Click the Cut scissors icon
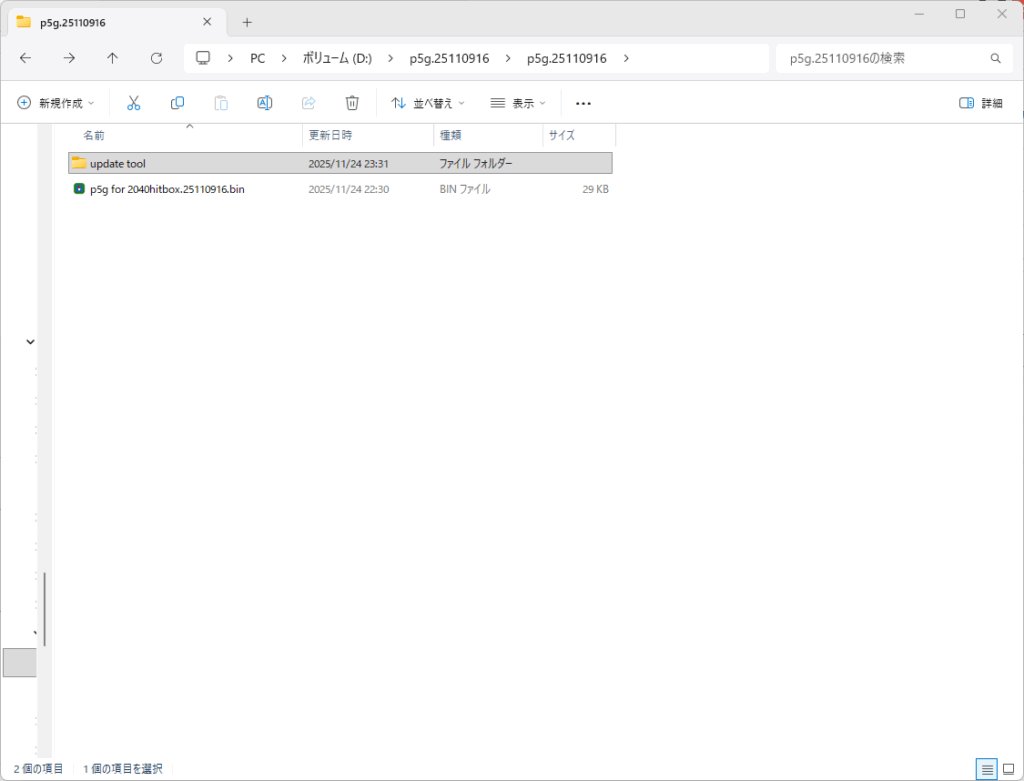 coord(133,103)
